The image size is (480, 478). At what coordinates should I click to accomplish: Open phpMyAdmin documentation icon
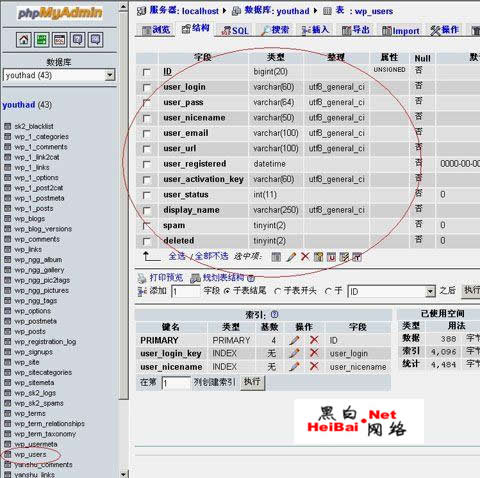pyautogui.click(x=78, y=40)
